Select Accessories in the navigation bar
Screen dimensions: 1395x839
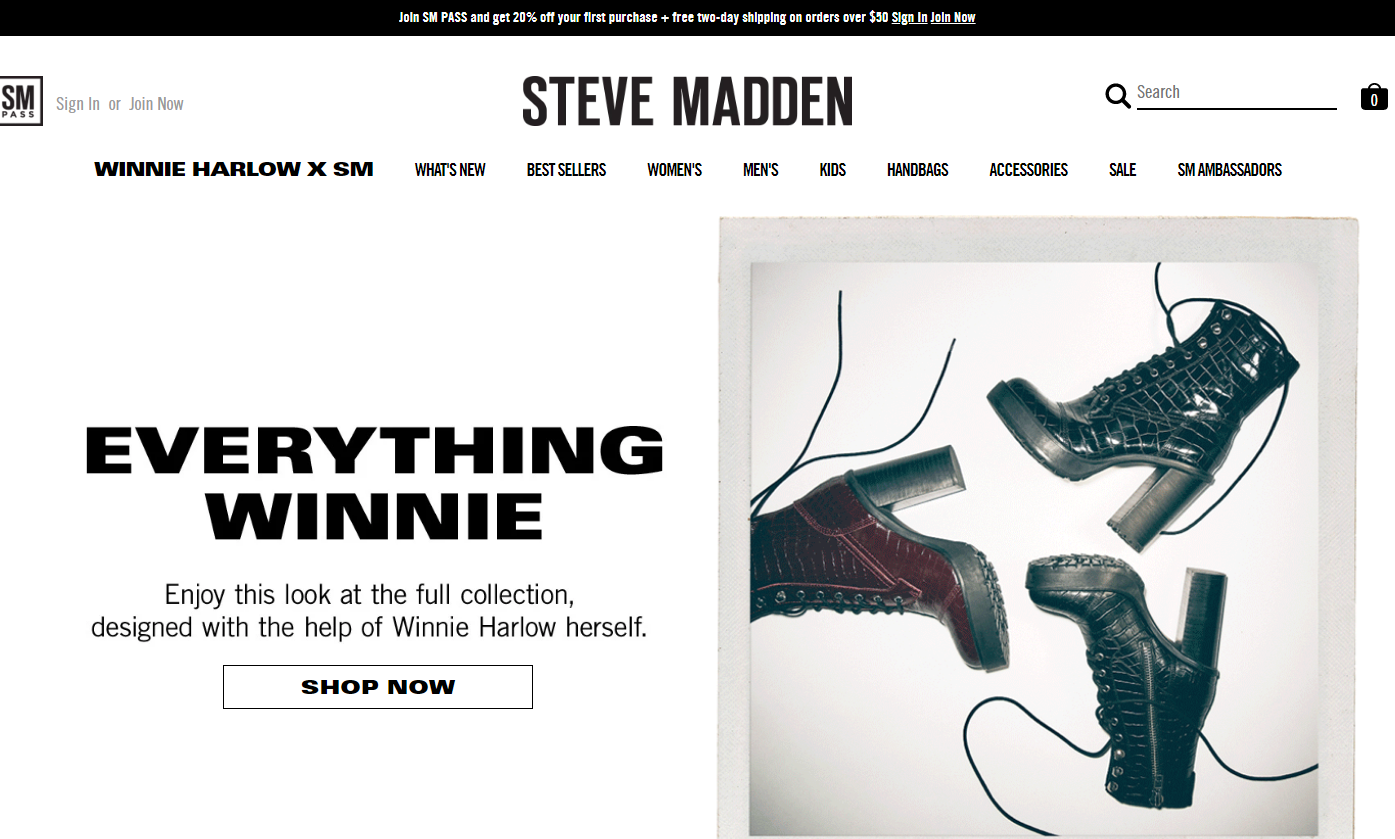1028,170
